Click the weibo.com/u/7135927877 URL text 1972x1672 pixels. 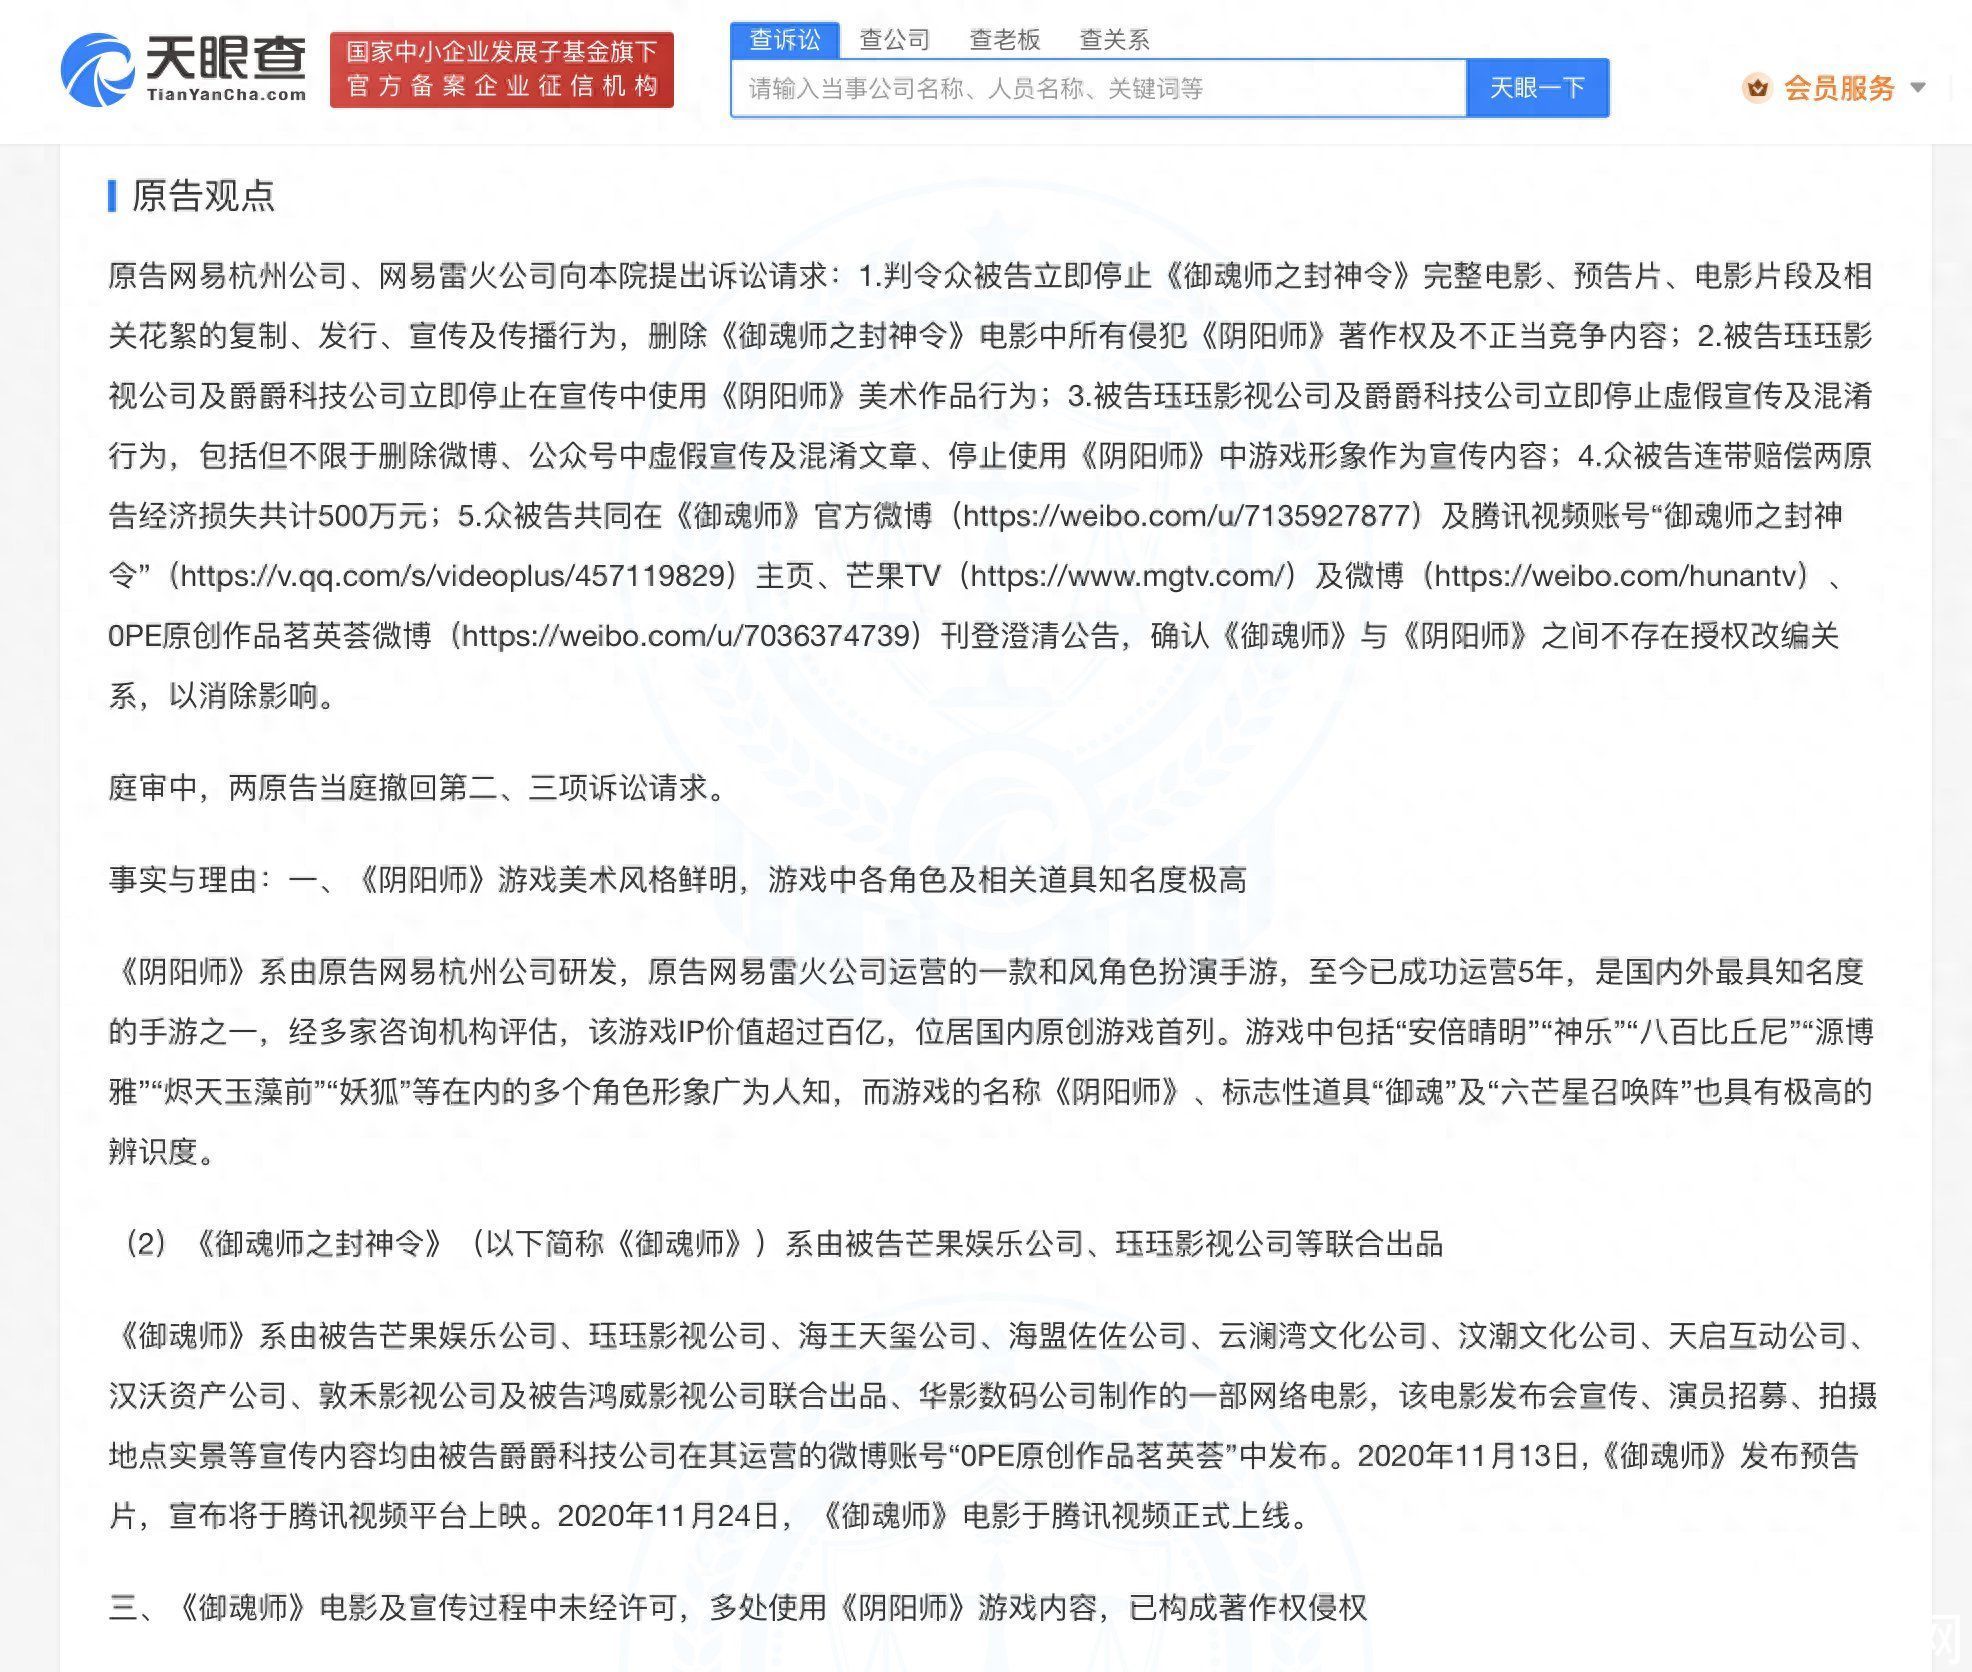[x=1186, y=516]
